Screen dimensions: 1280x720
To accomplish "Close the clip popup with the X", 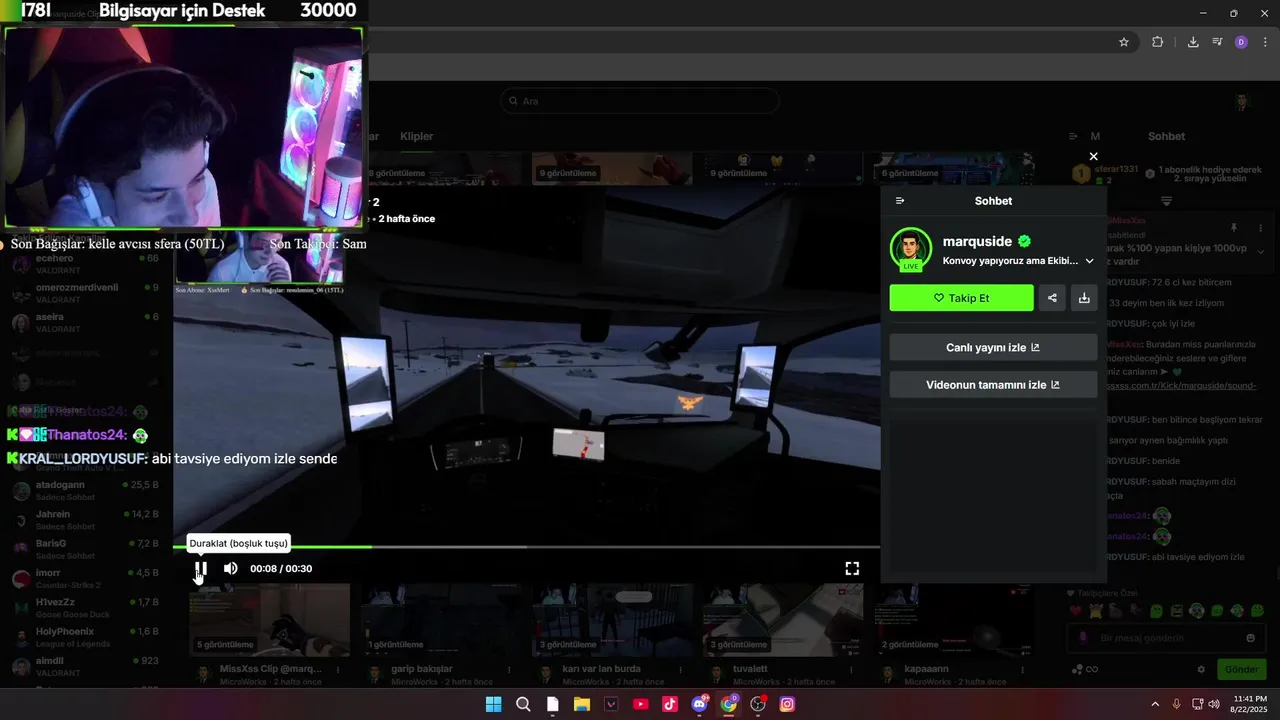I will click(1093, 156).
